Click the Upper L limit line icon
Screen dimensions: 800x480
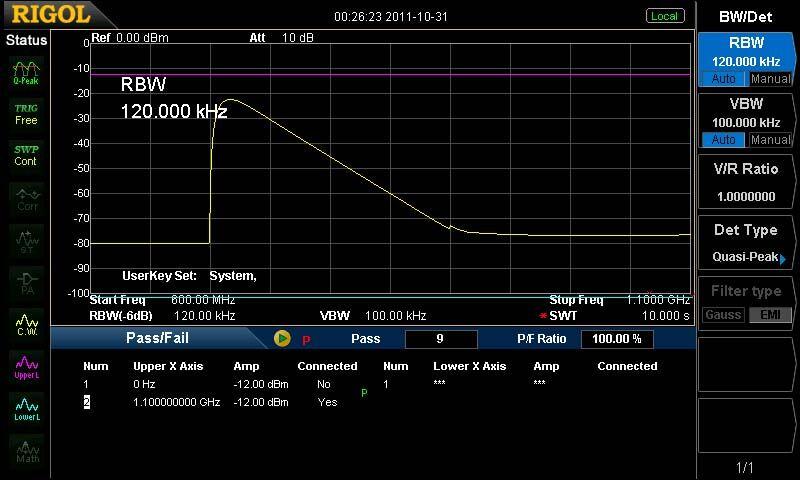[x=26, y=365]
